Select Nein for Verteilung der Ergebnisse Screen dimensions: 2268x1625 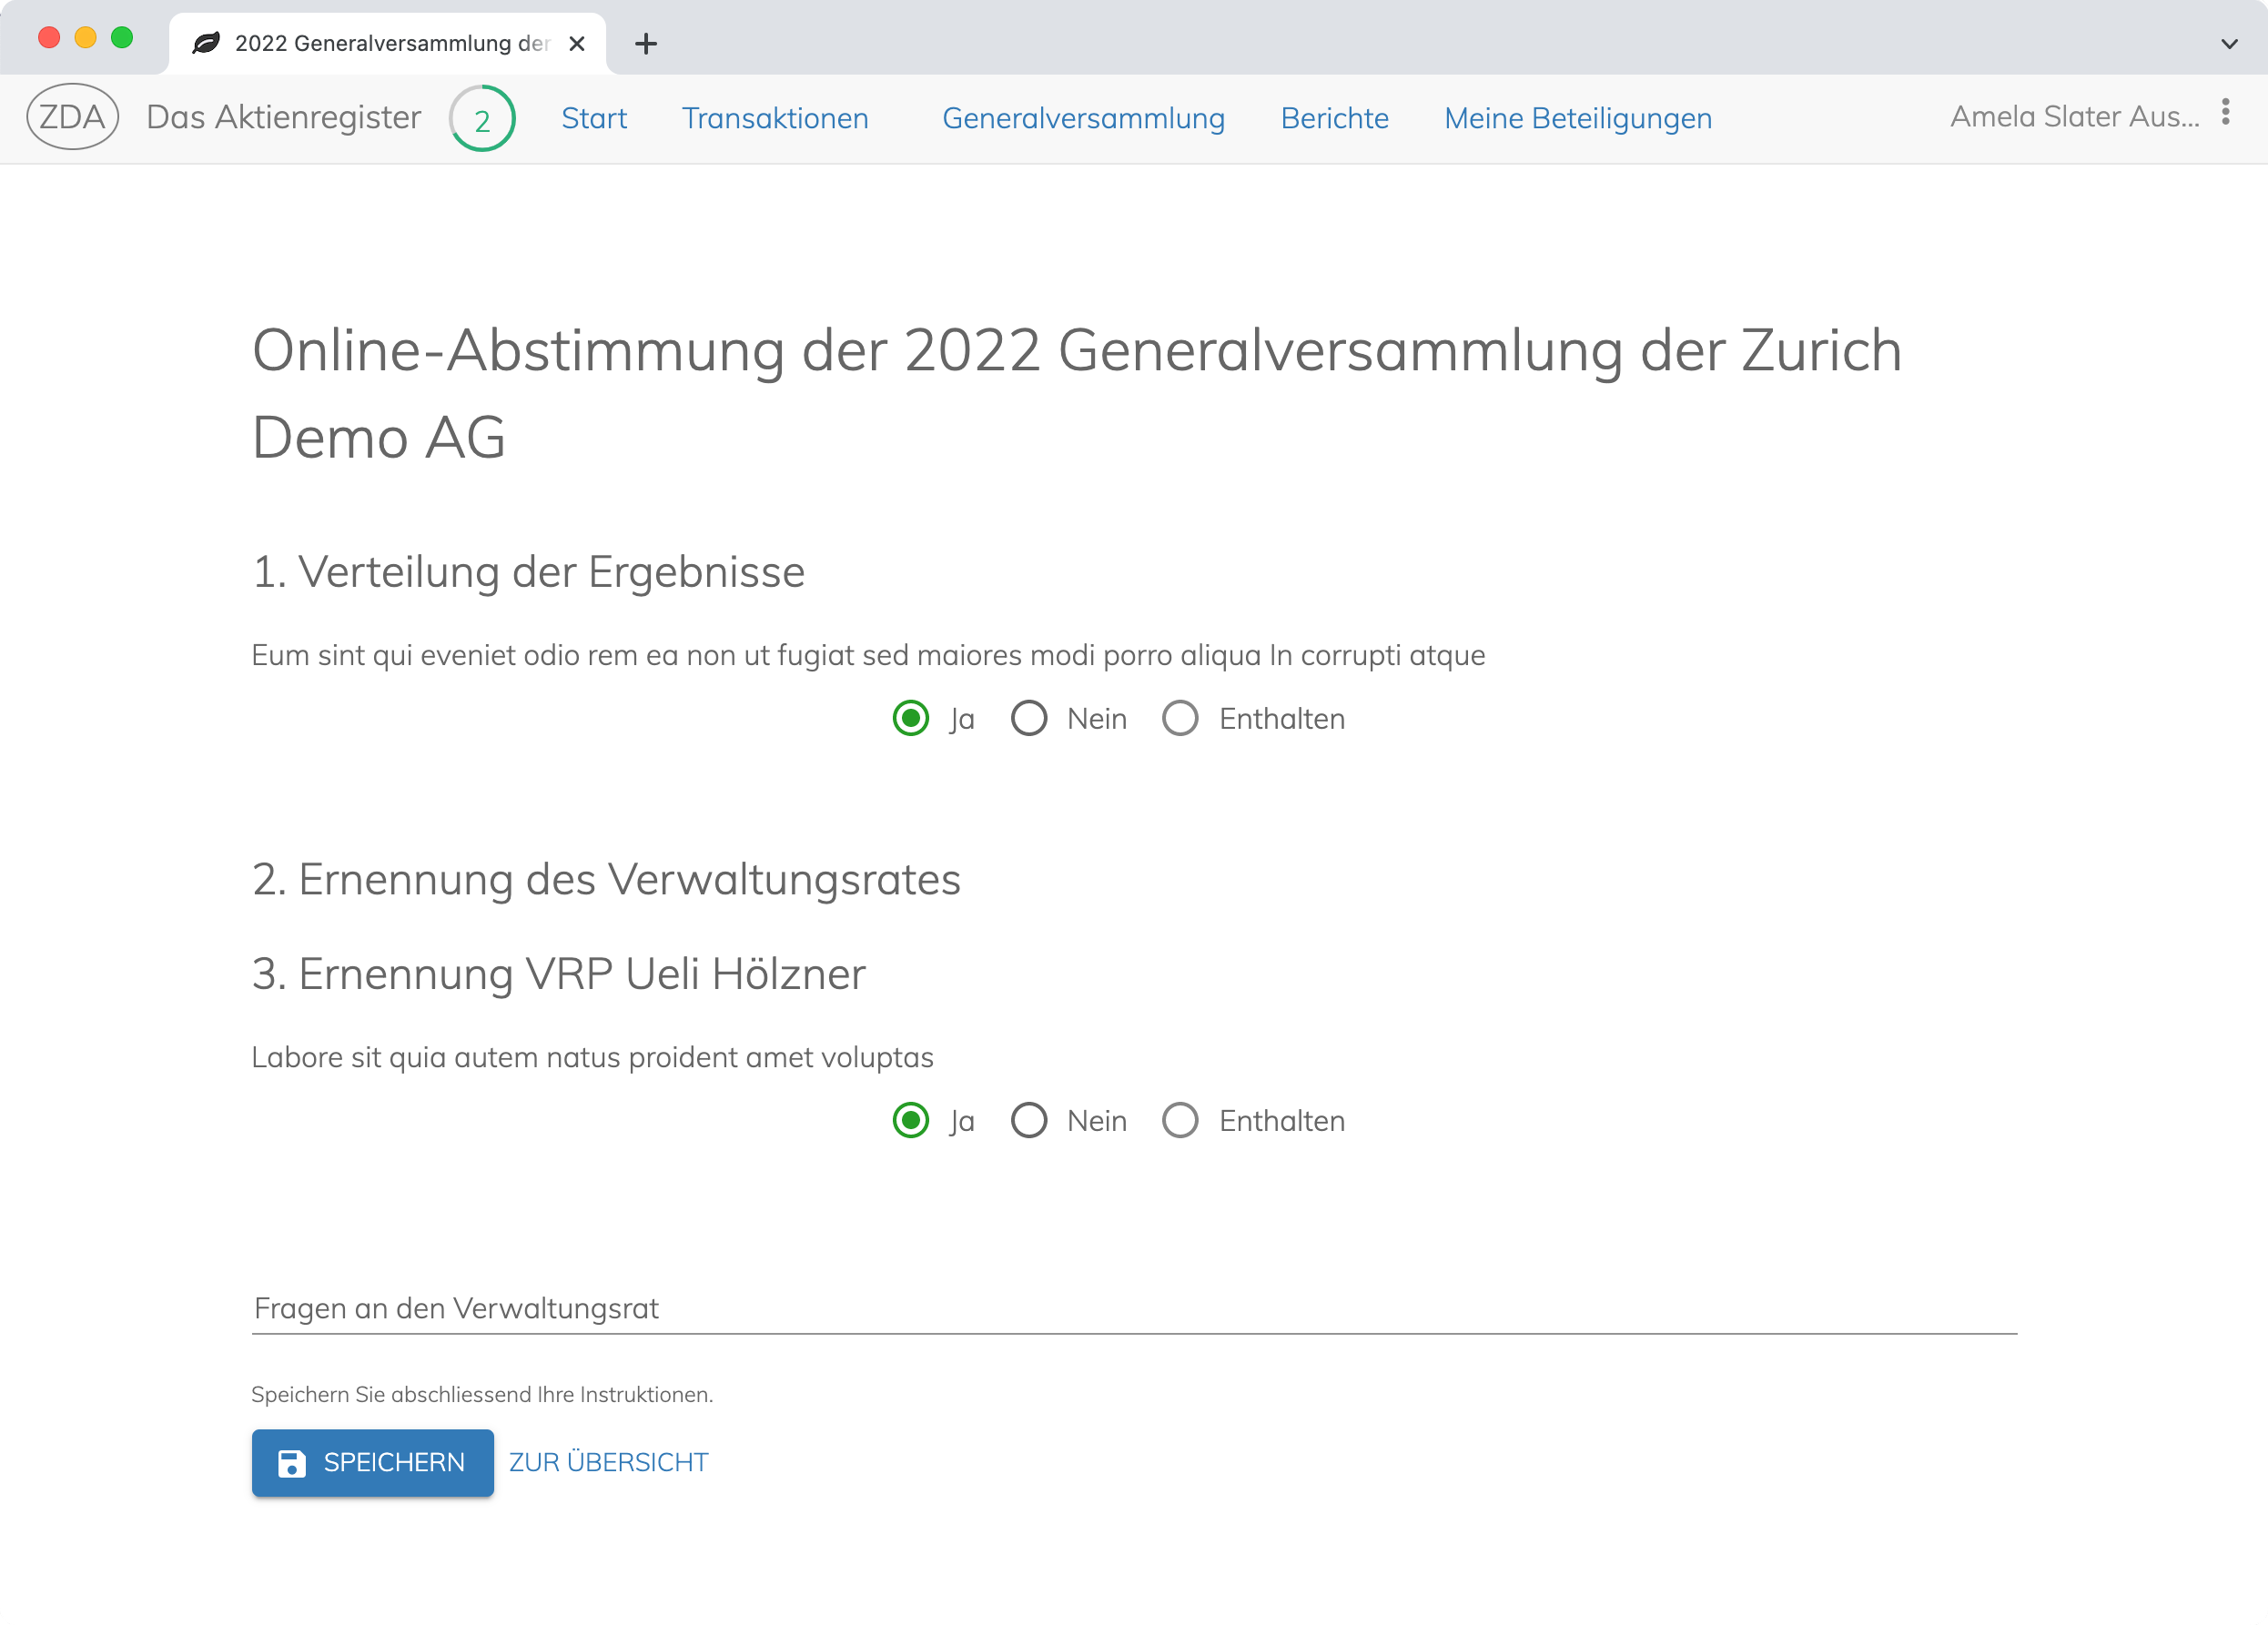tap(1028, 718)
